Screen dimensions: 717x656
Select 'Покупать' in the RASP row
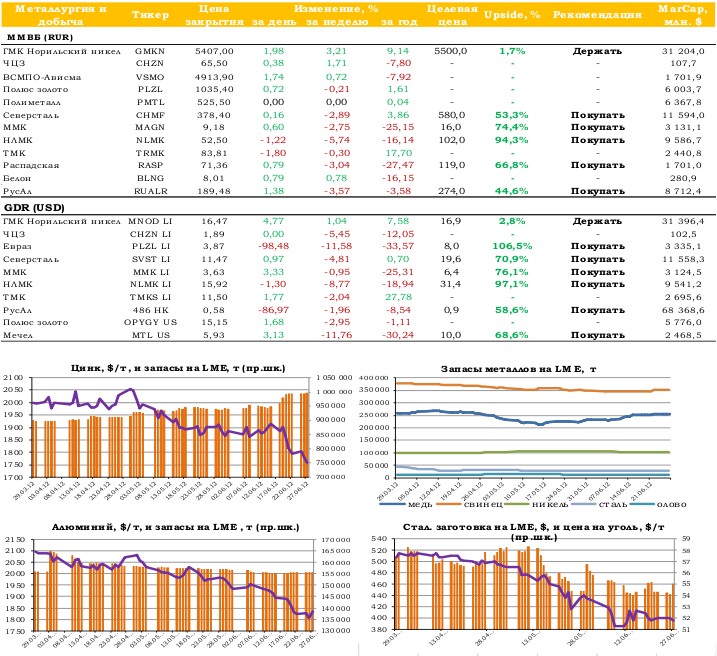(598, 165)
